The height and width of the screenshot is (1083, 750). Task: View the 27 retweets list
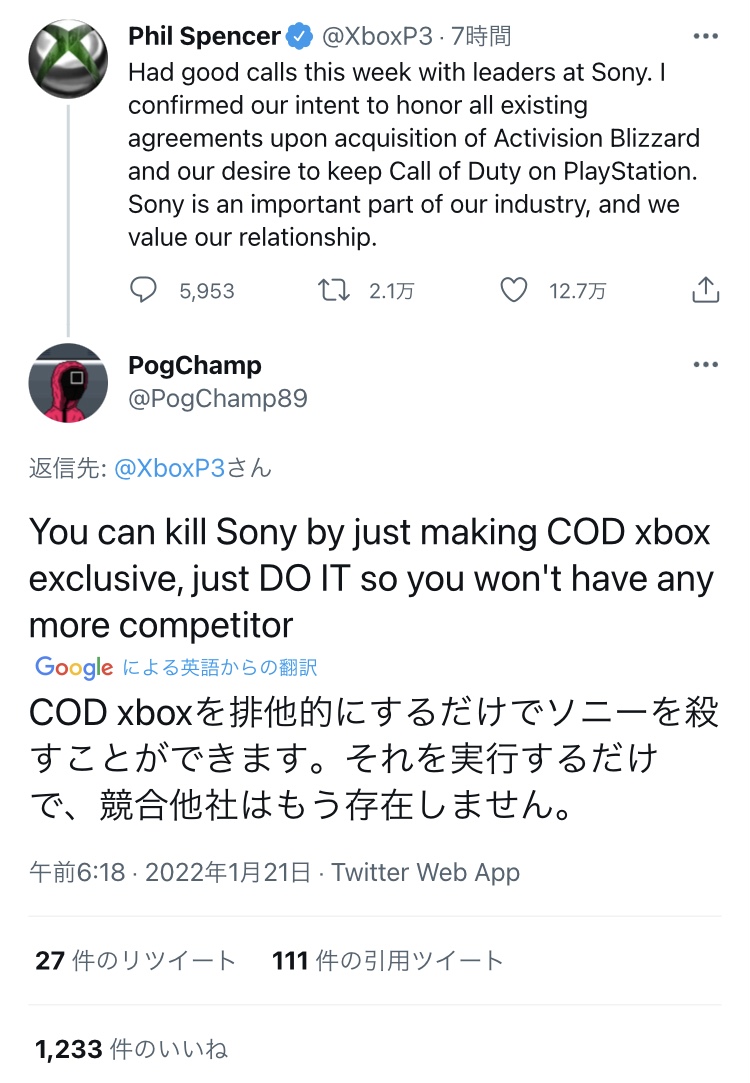click(x=135, y=961)
